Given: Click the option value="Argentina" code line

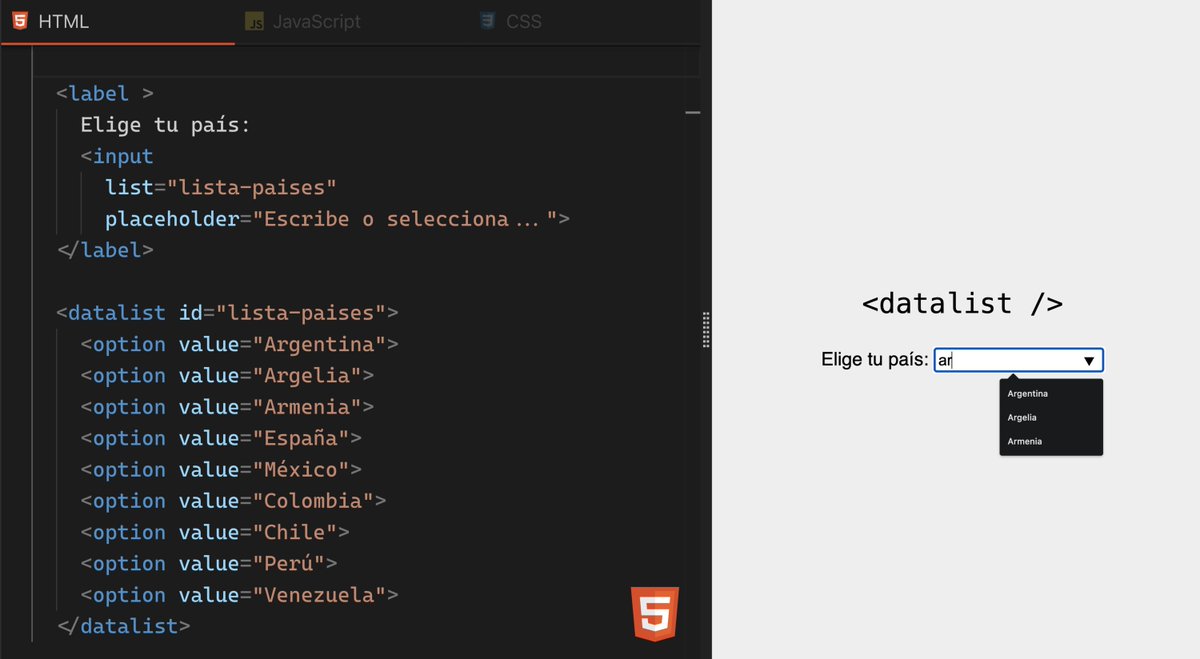Looking at the screenshot, I should 239,344.
